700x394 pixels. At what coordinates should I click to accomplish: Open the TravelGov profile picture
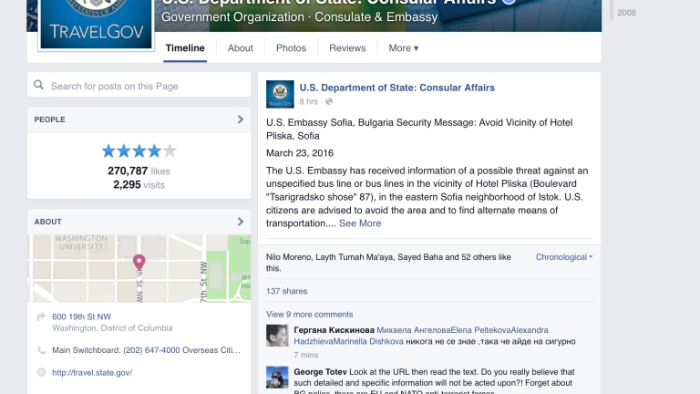click(x=96, y=24)
